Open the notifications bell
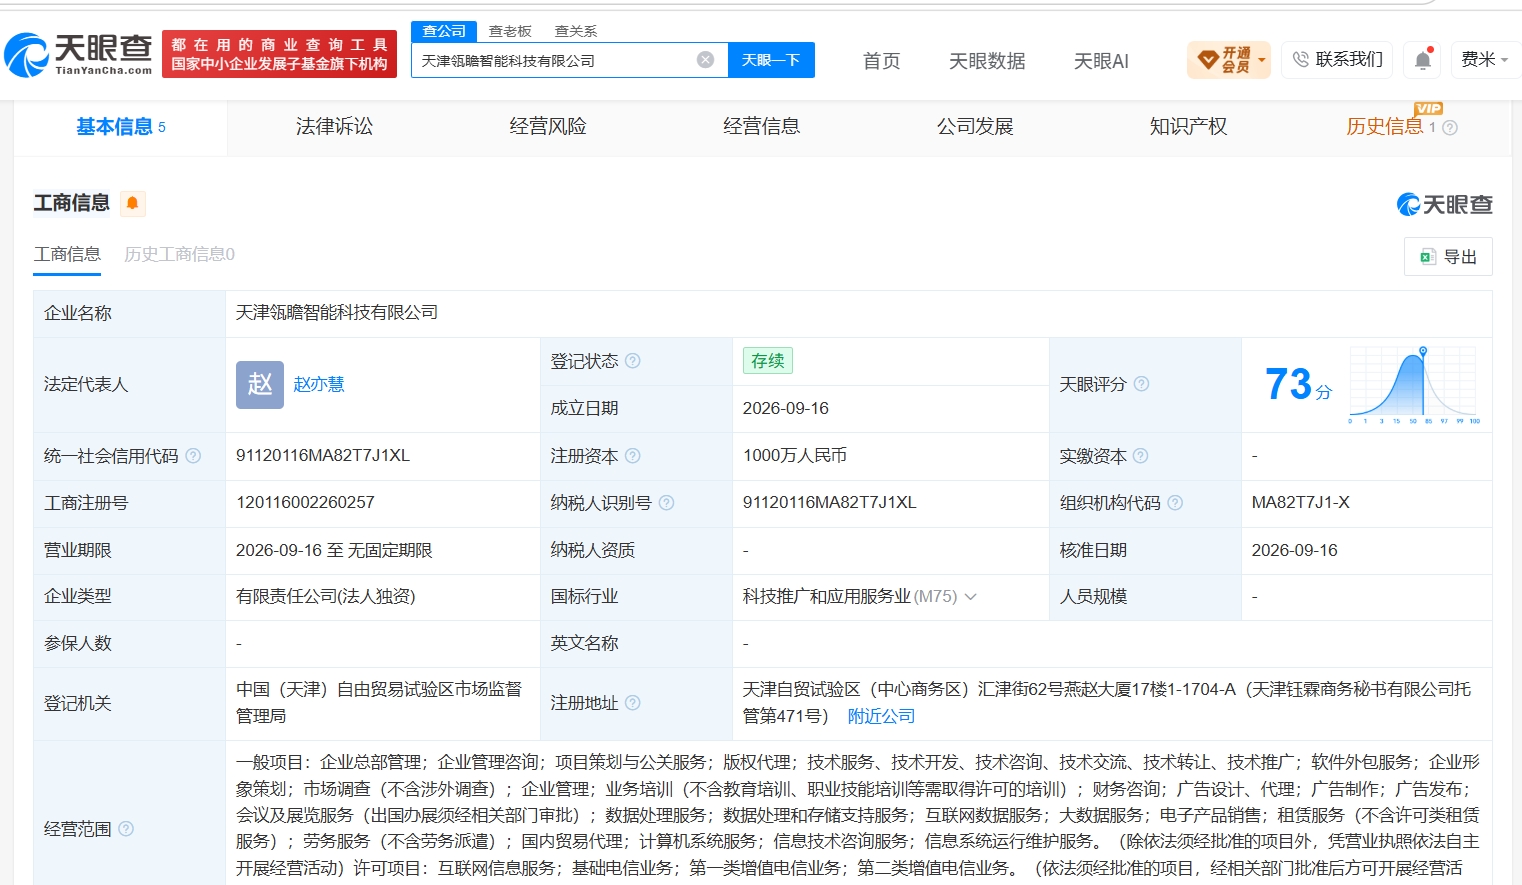The height and width of the screenshot is (885, 1522). click(1422, 60)
